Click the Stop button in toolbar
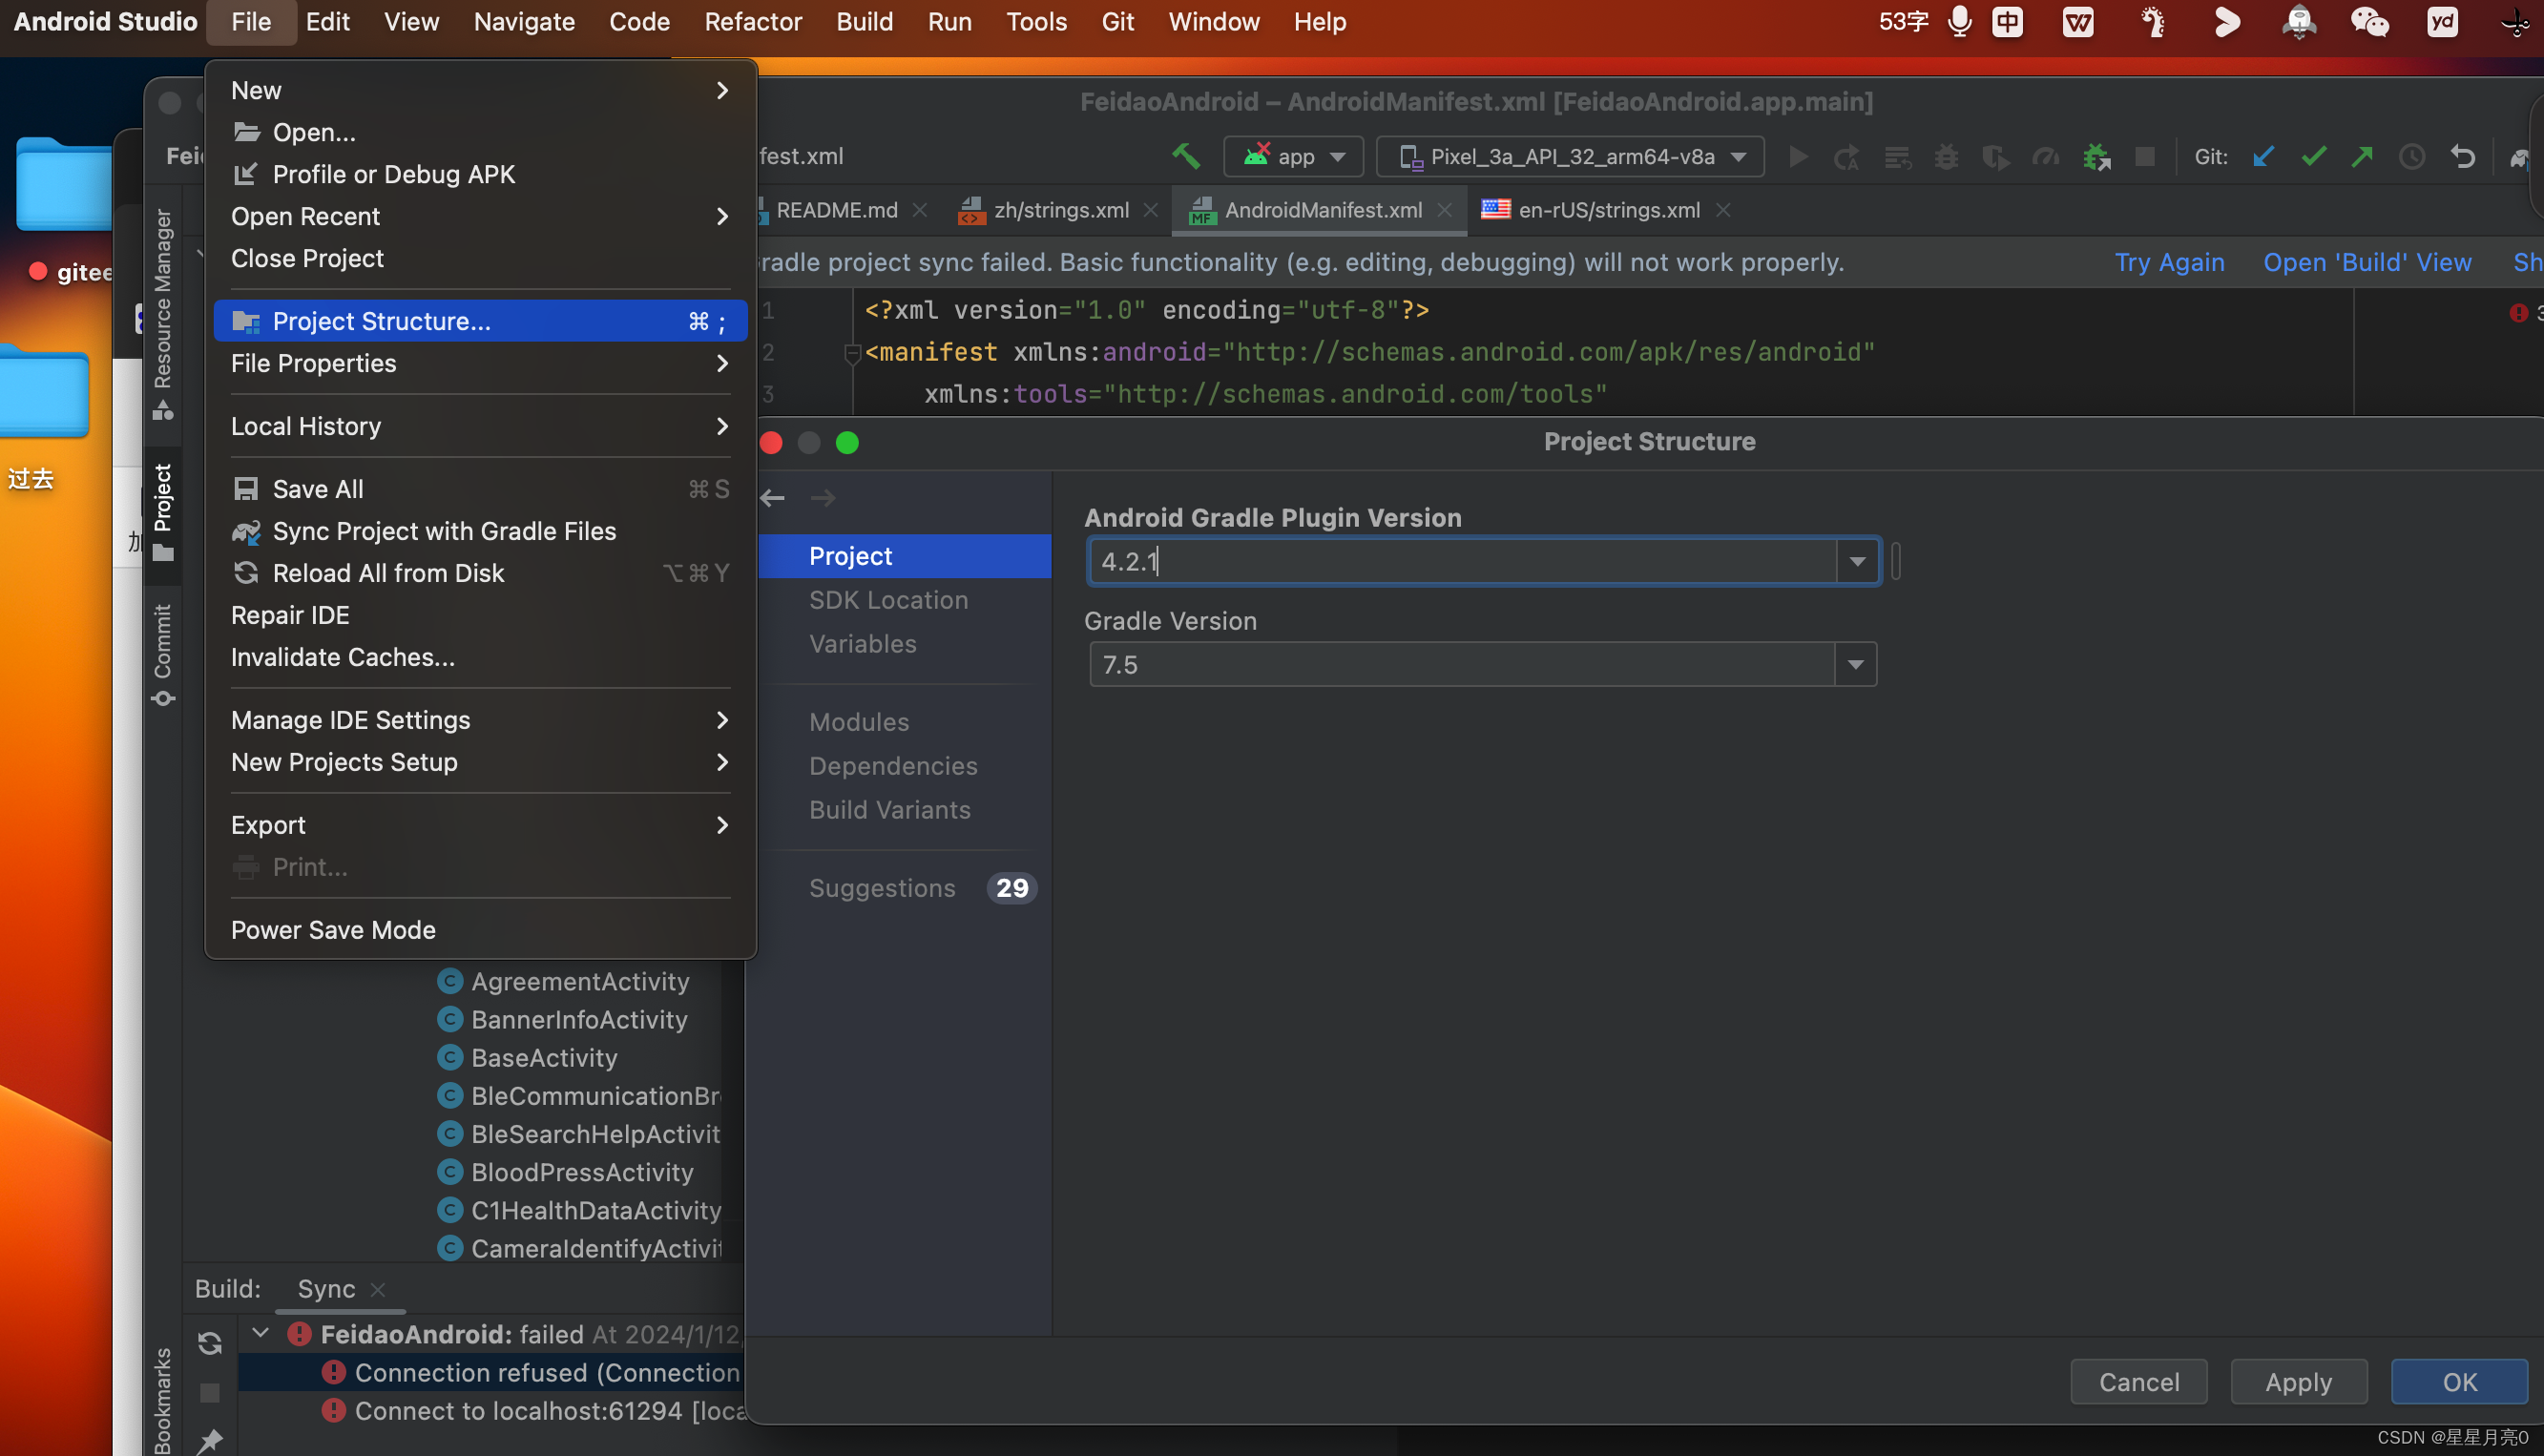Image resolution: width=2544 pixels, height=1456 pixels. click(x=2146, y=157)
